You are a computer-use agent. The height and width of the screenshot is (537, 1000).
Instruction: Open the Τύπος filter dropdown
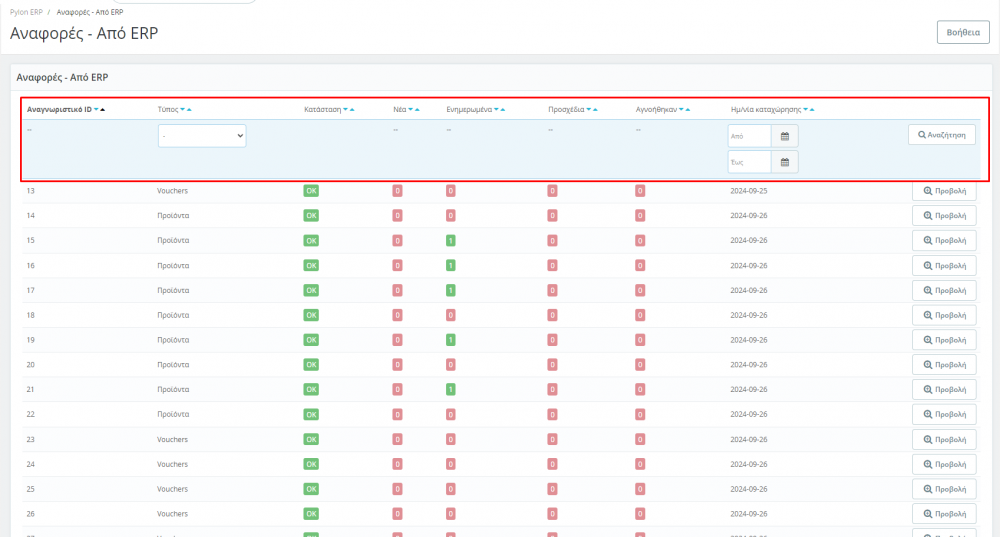pos(202,135)
